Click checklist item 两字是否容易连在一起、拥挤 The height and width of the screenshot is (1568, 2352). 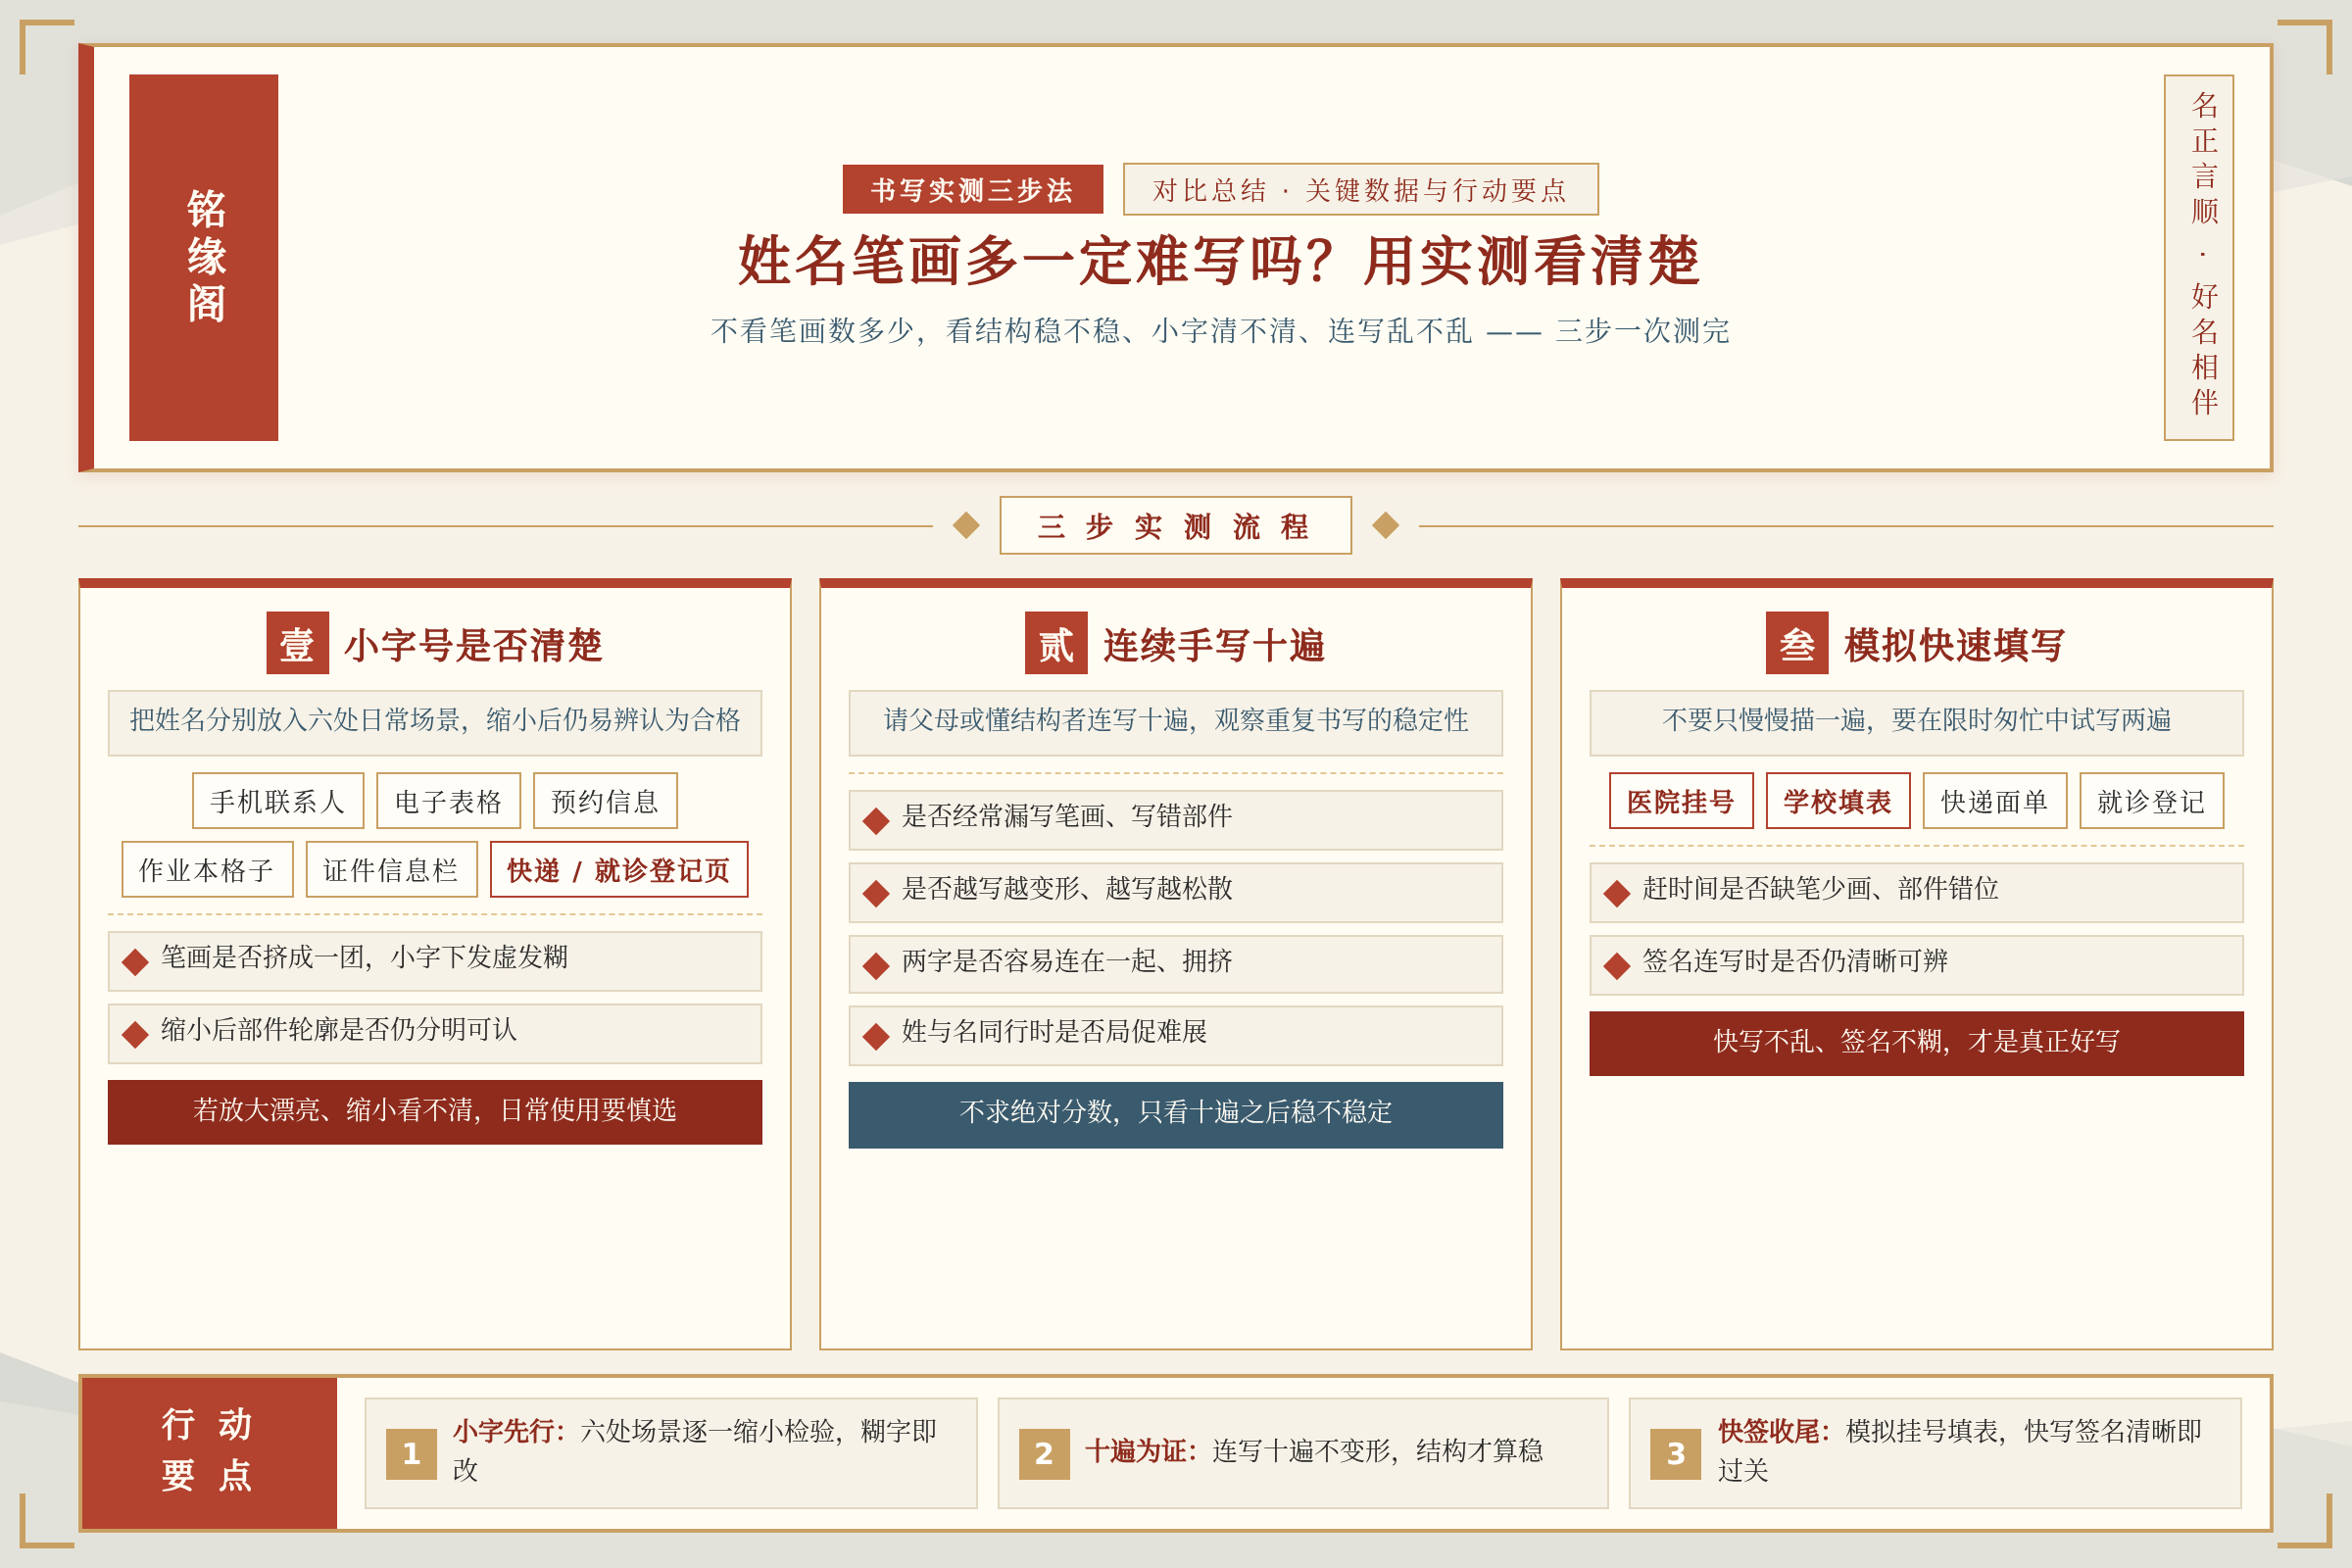(1176, 964)
